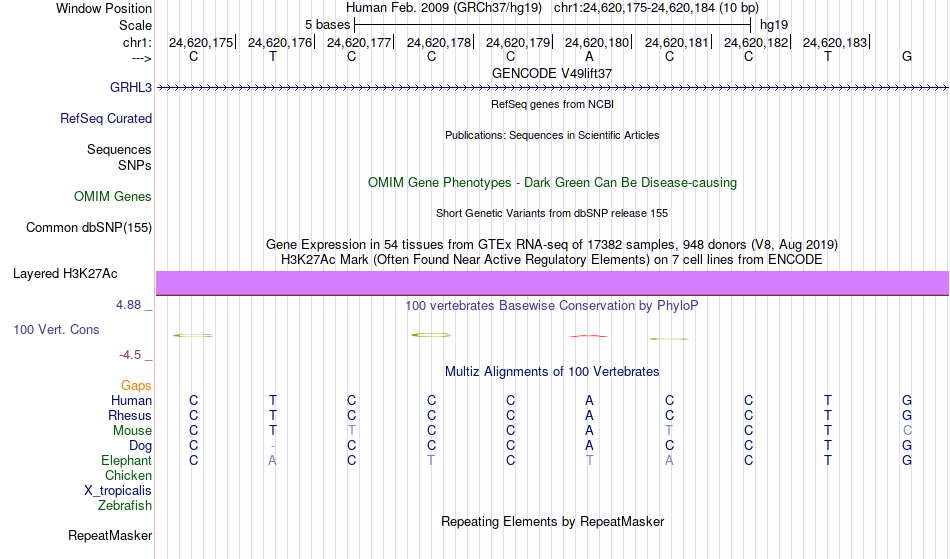
Task: Select the reference base G in ruler
Action: point(906,56)
